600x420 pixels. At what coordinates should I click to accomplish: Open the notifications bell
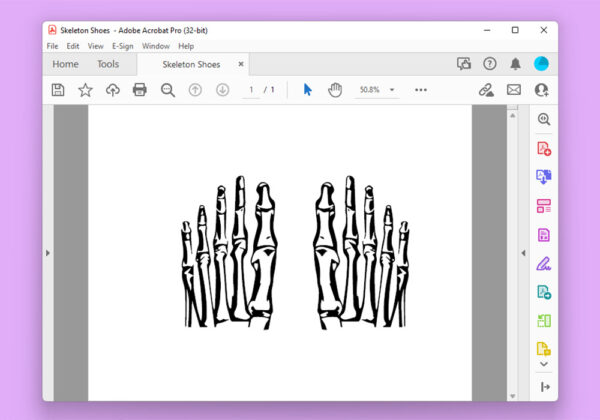click(515, 64)
